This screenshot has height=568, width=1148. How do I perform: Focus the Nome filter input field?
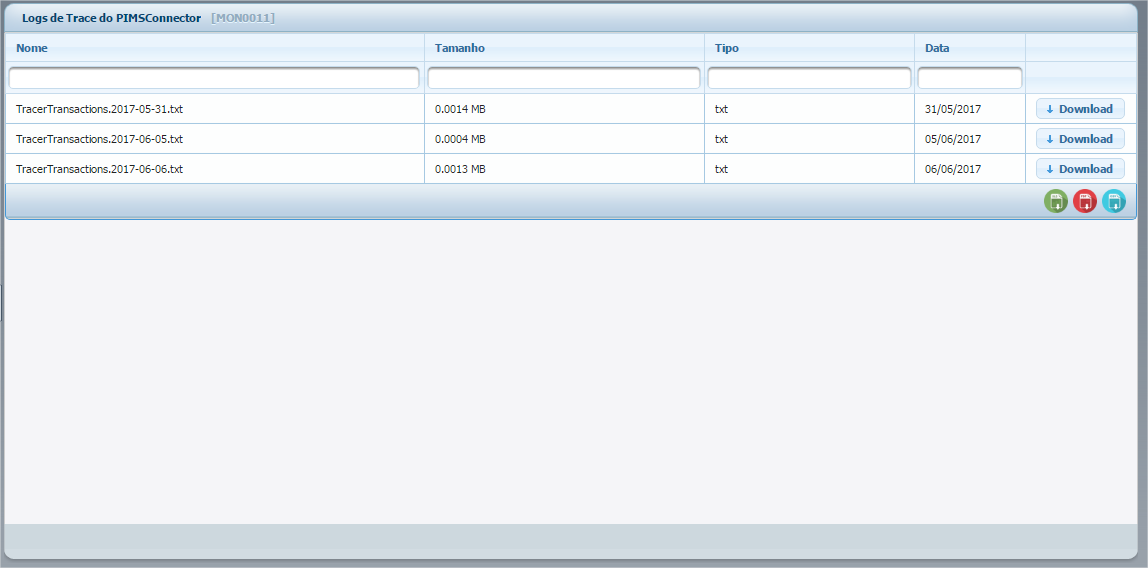click(214, 78)
